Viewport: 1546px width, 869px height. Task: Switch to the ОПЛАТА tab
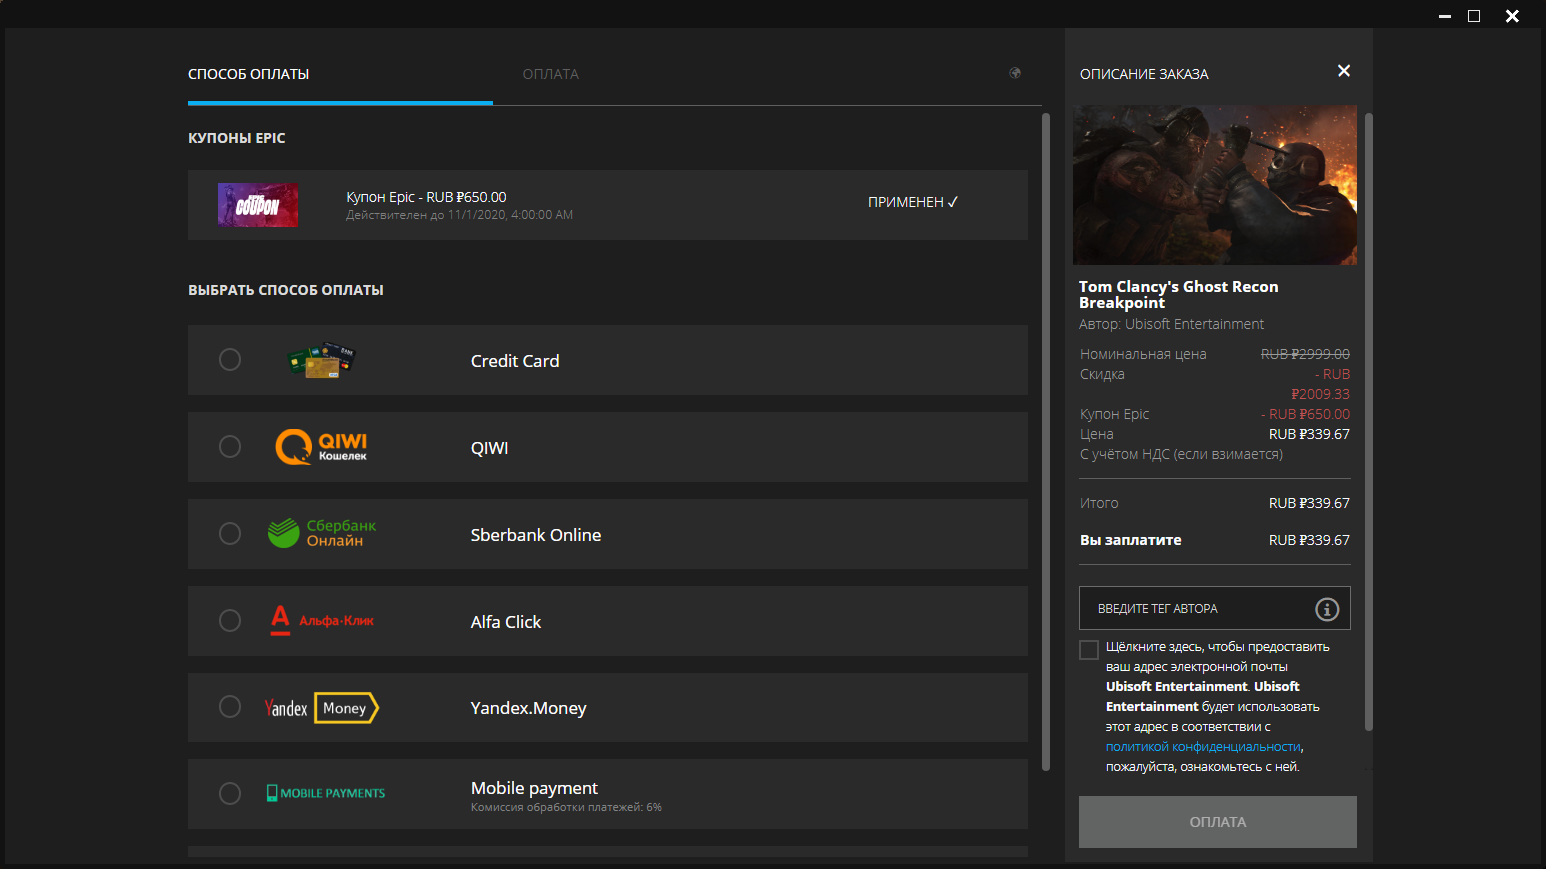click(x=551, y=74)
